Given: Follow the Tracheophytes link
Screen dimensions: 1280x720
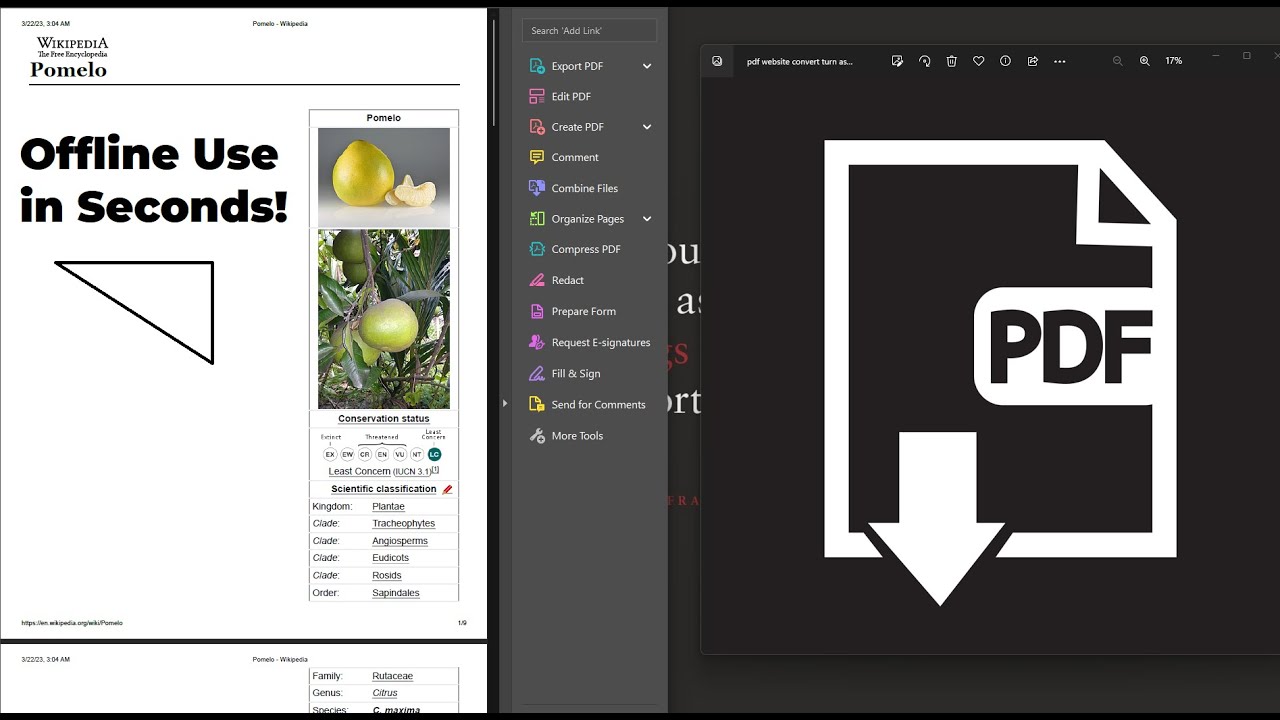Looking at the screenshot, I should (403, 523).
